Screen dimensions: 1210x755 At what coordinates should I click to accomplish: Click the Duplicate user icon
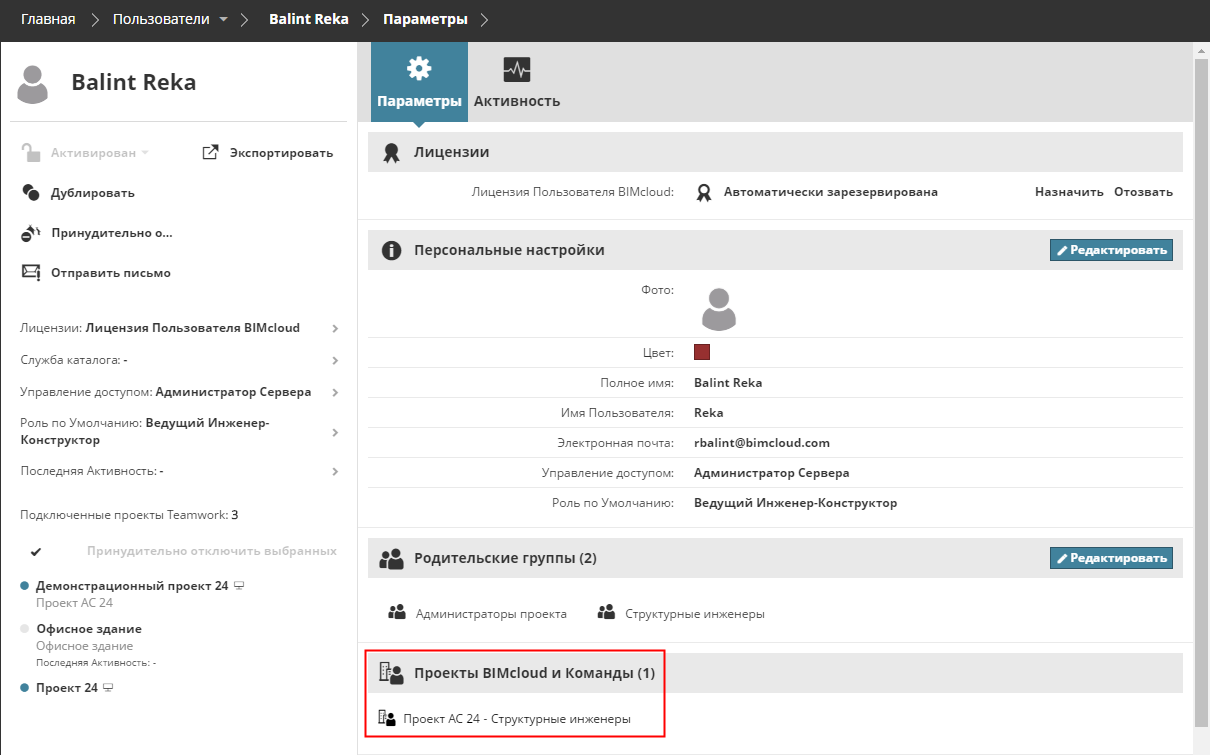(31, 193)
